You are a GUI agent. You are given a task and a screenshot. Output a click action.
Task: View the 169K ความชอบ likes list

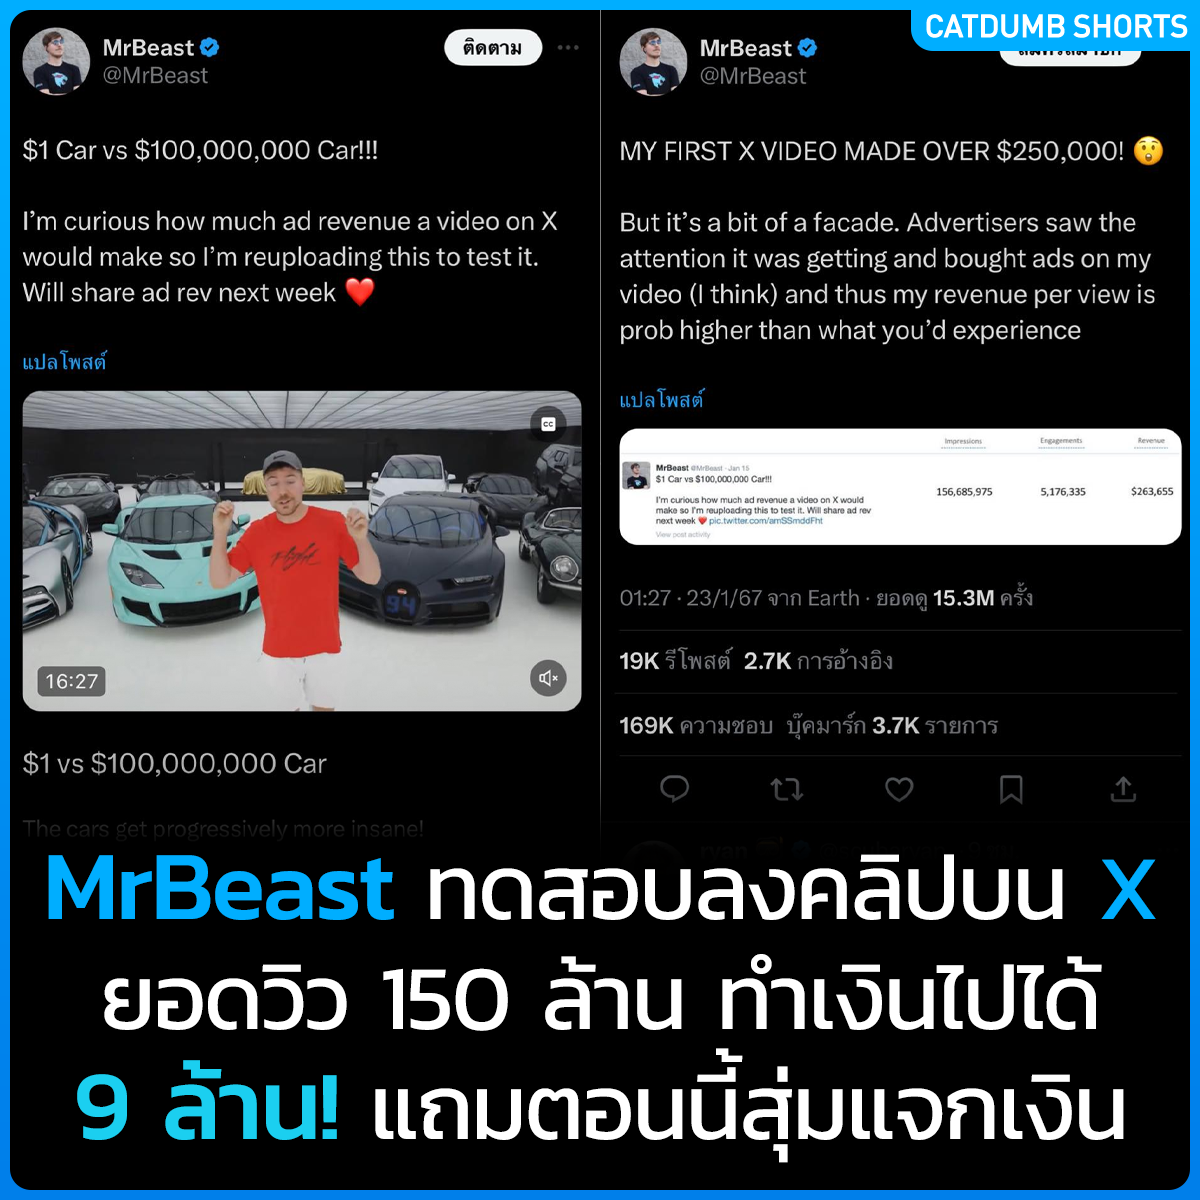point(696,725)
